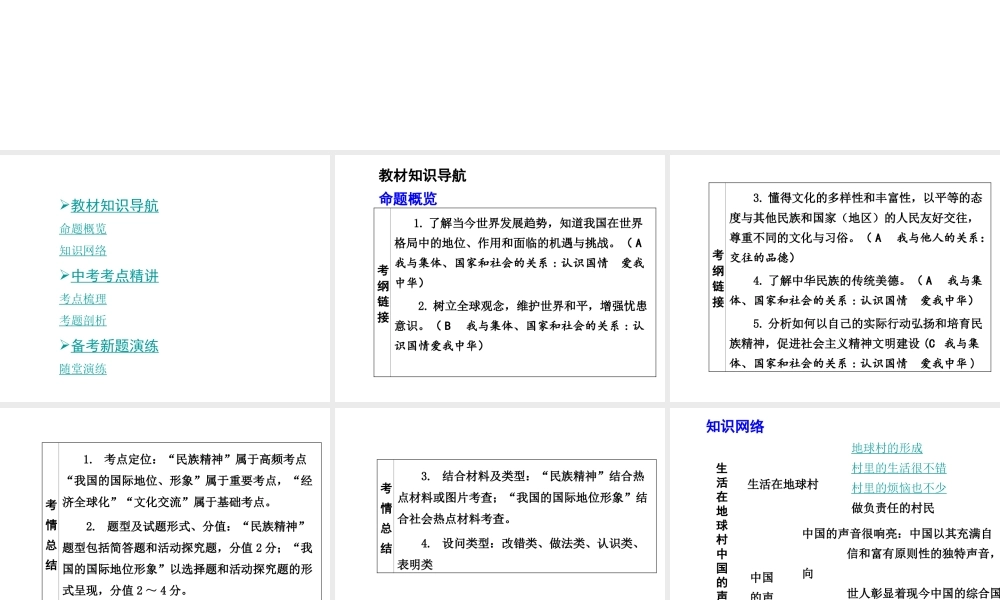
Task: Click the 命题概览 link in contents slide
Action: pos(83,228)
